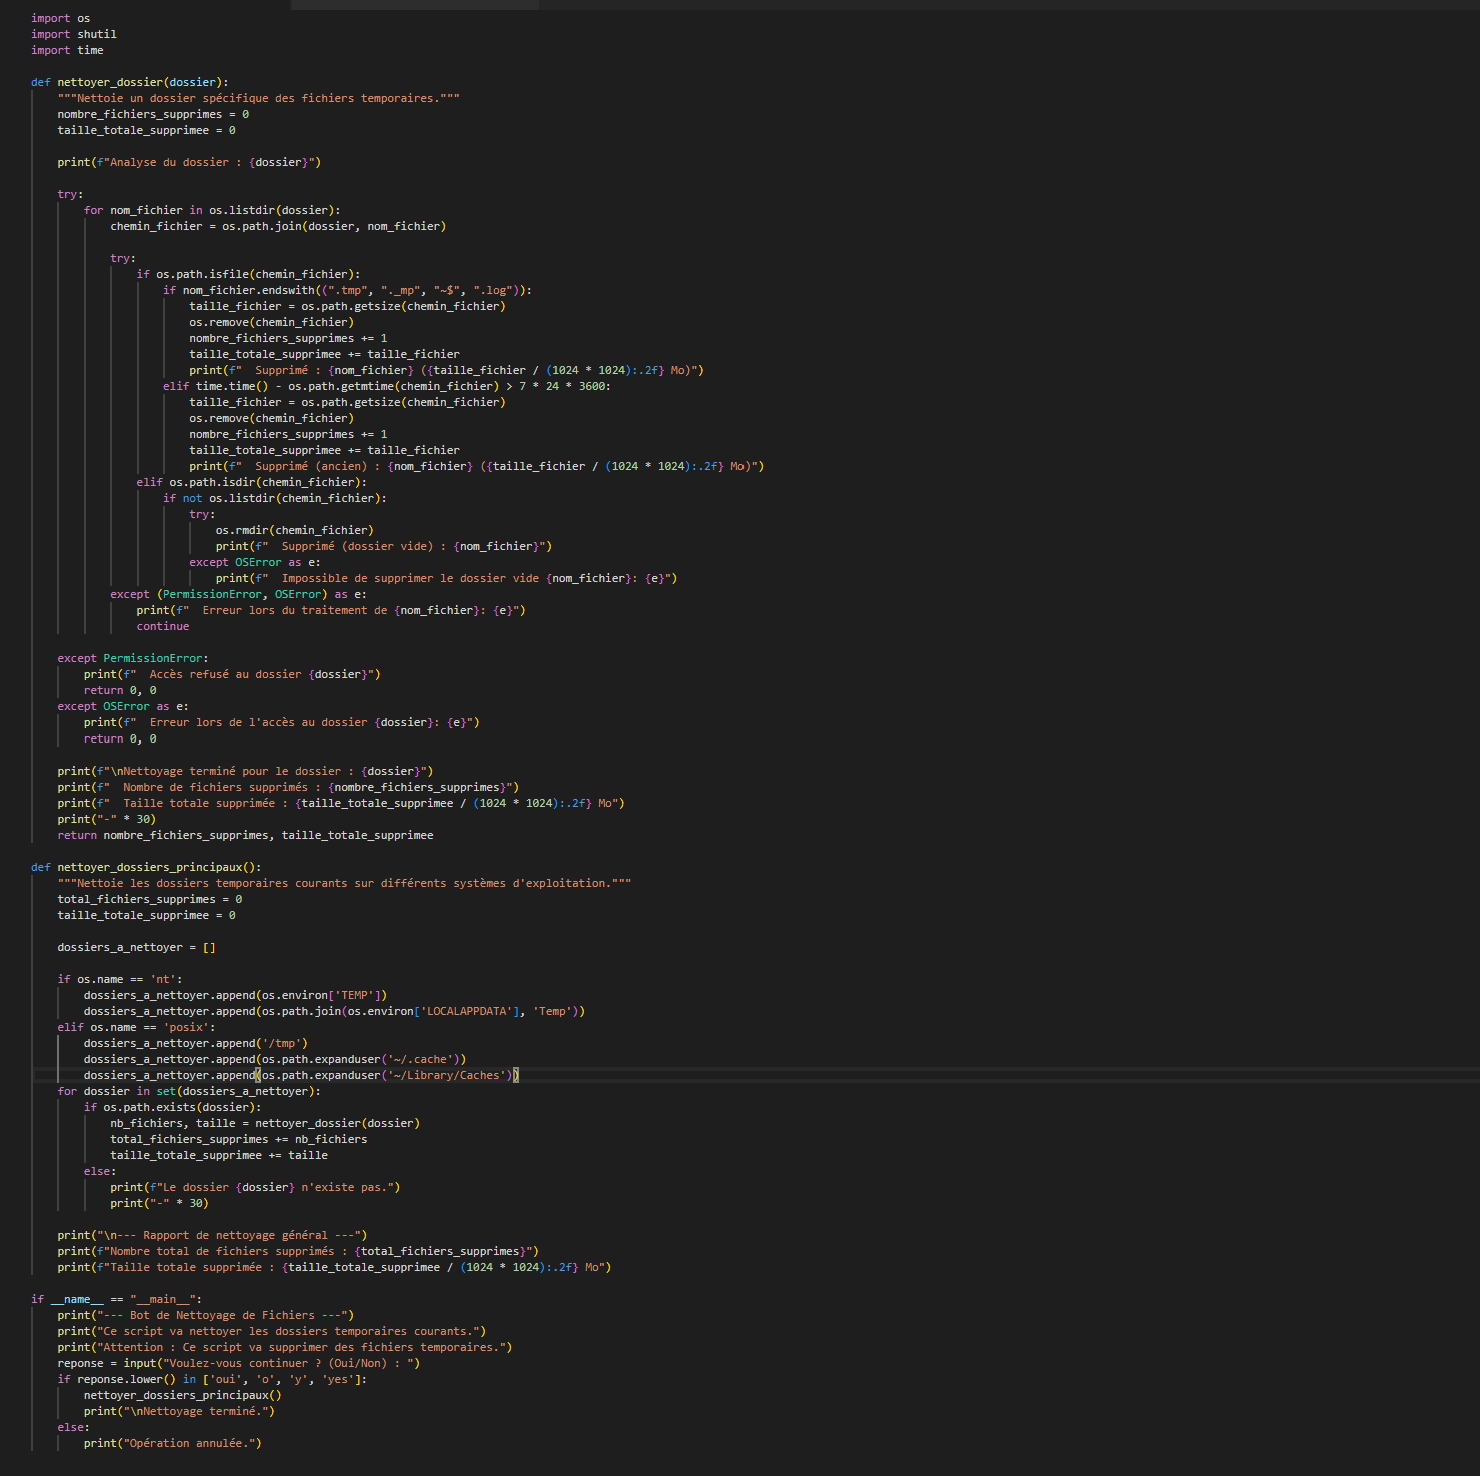Select the dossiers_a_nettoyer empty list
This screenshot has width=1480, height=1476.
coord(209,946)
